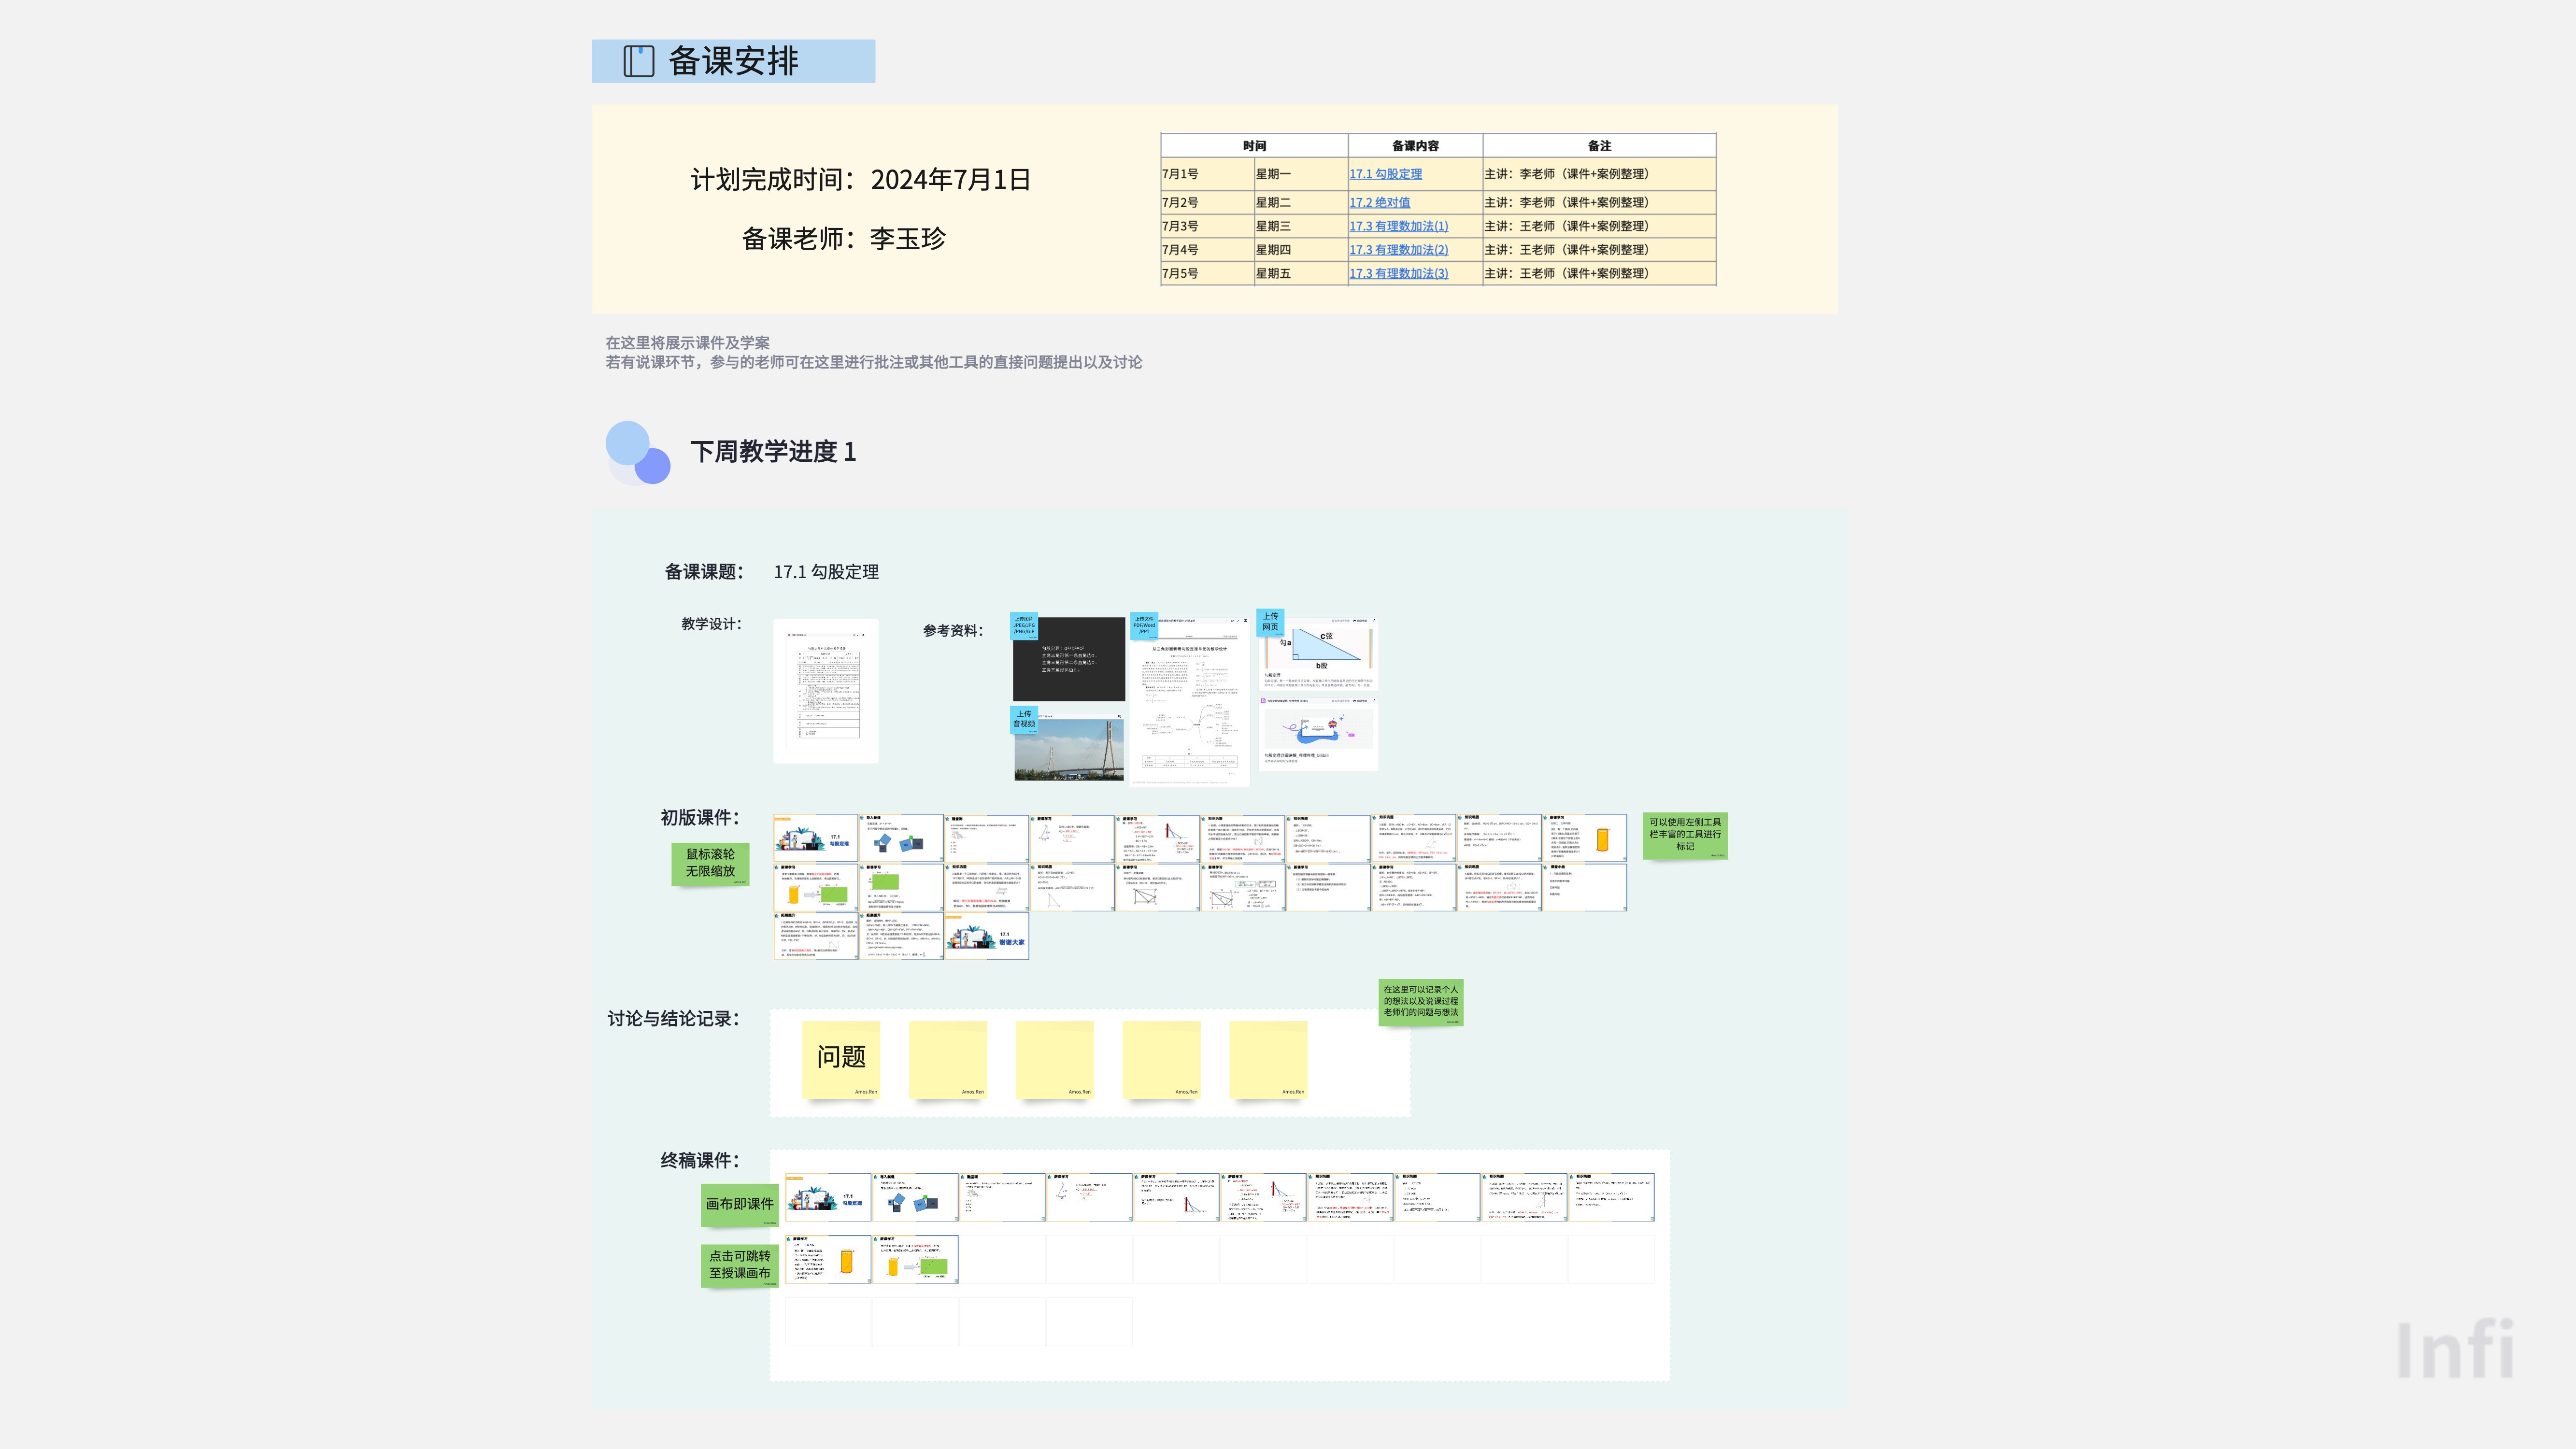Click the 上传图片 JPEG/JPG/PNG/GIF blue tag

pos(1024,626)
